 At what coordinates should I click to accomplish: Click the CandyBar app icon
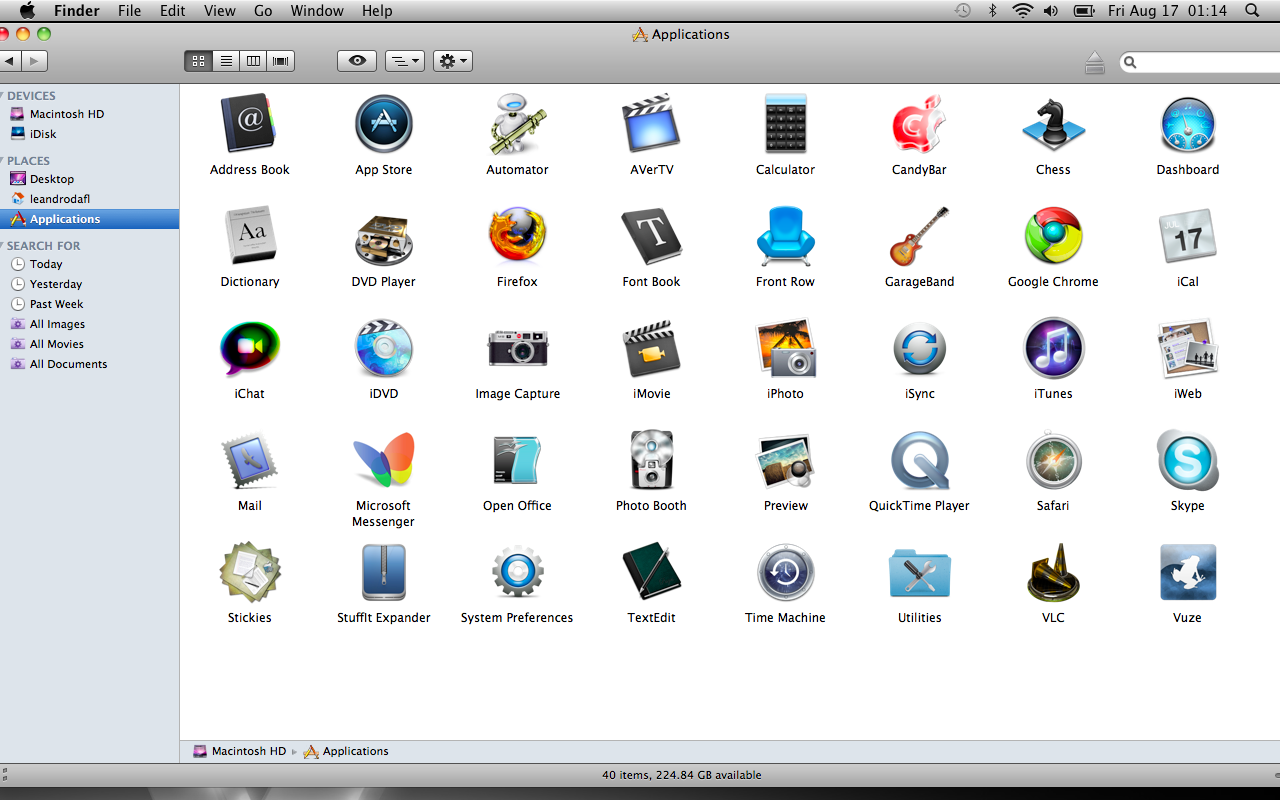click(919, 124)
